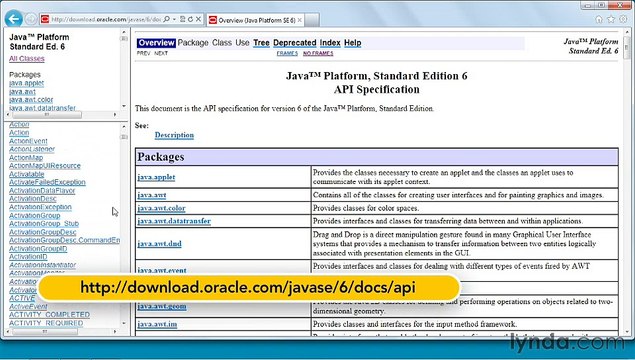Viewport: 635px width, 360px height.
Task: Open java.awt link in the Packages table
Action: tap(151, 195)
